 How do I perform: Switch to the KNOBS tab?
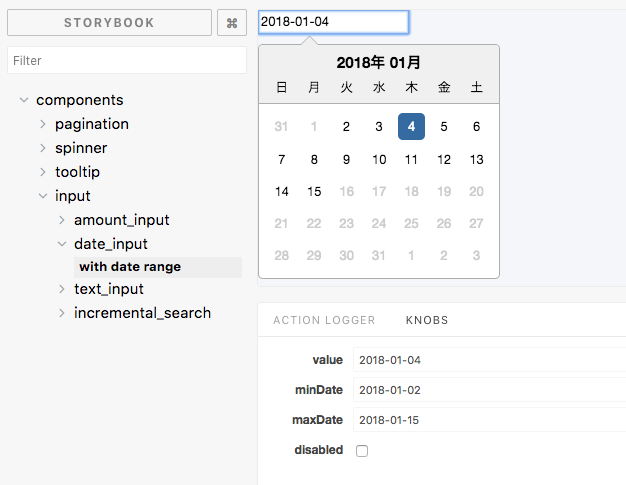(x=427, y=320)
